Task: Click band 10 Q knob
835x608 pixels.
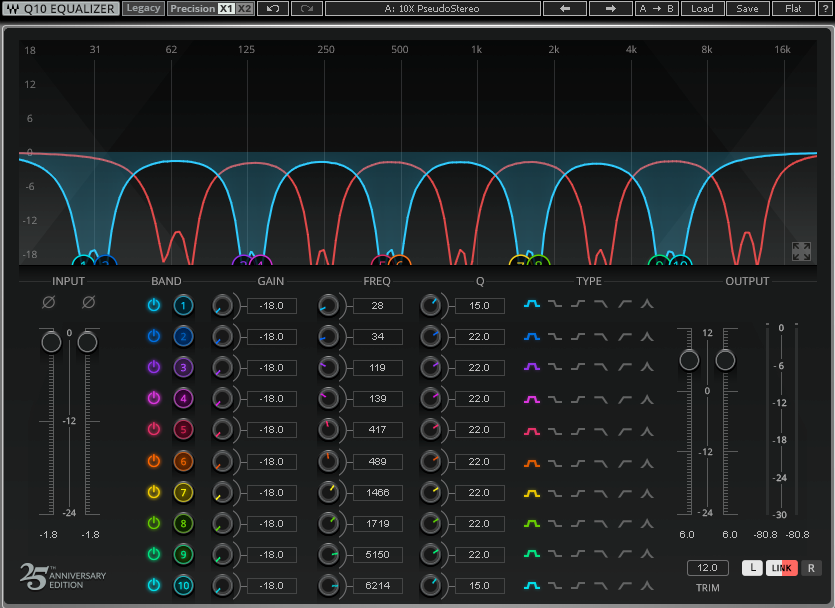Action: pyautogui.click(x=430, y=586)
